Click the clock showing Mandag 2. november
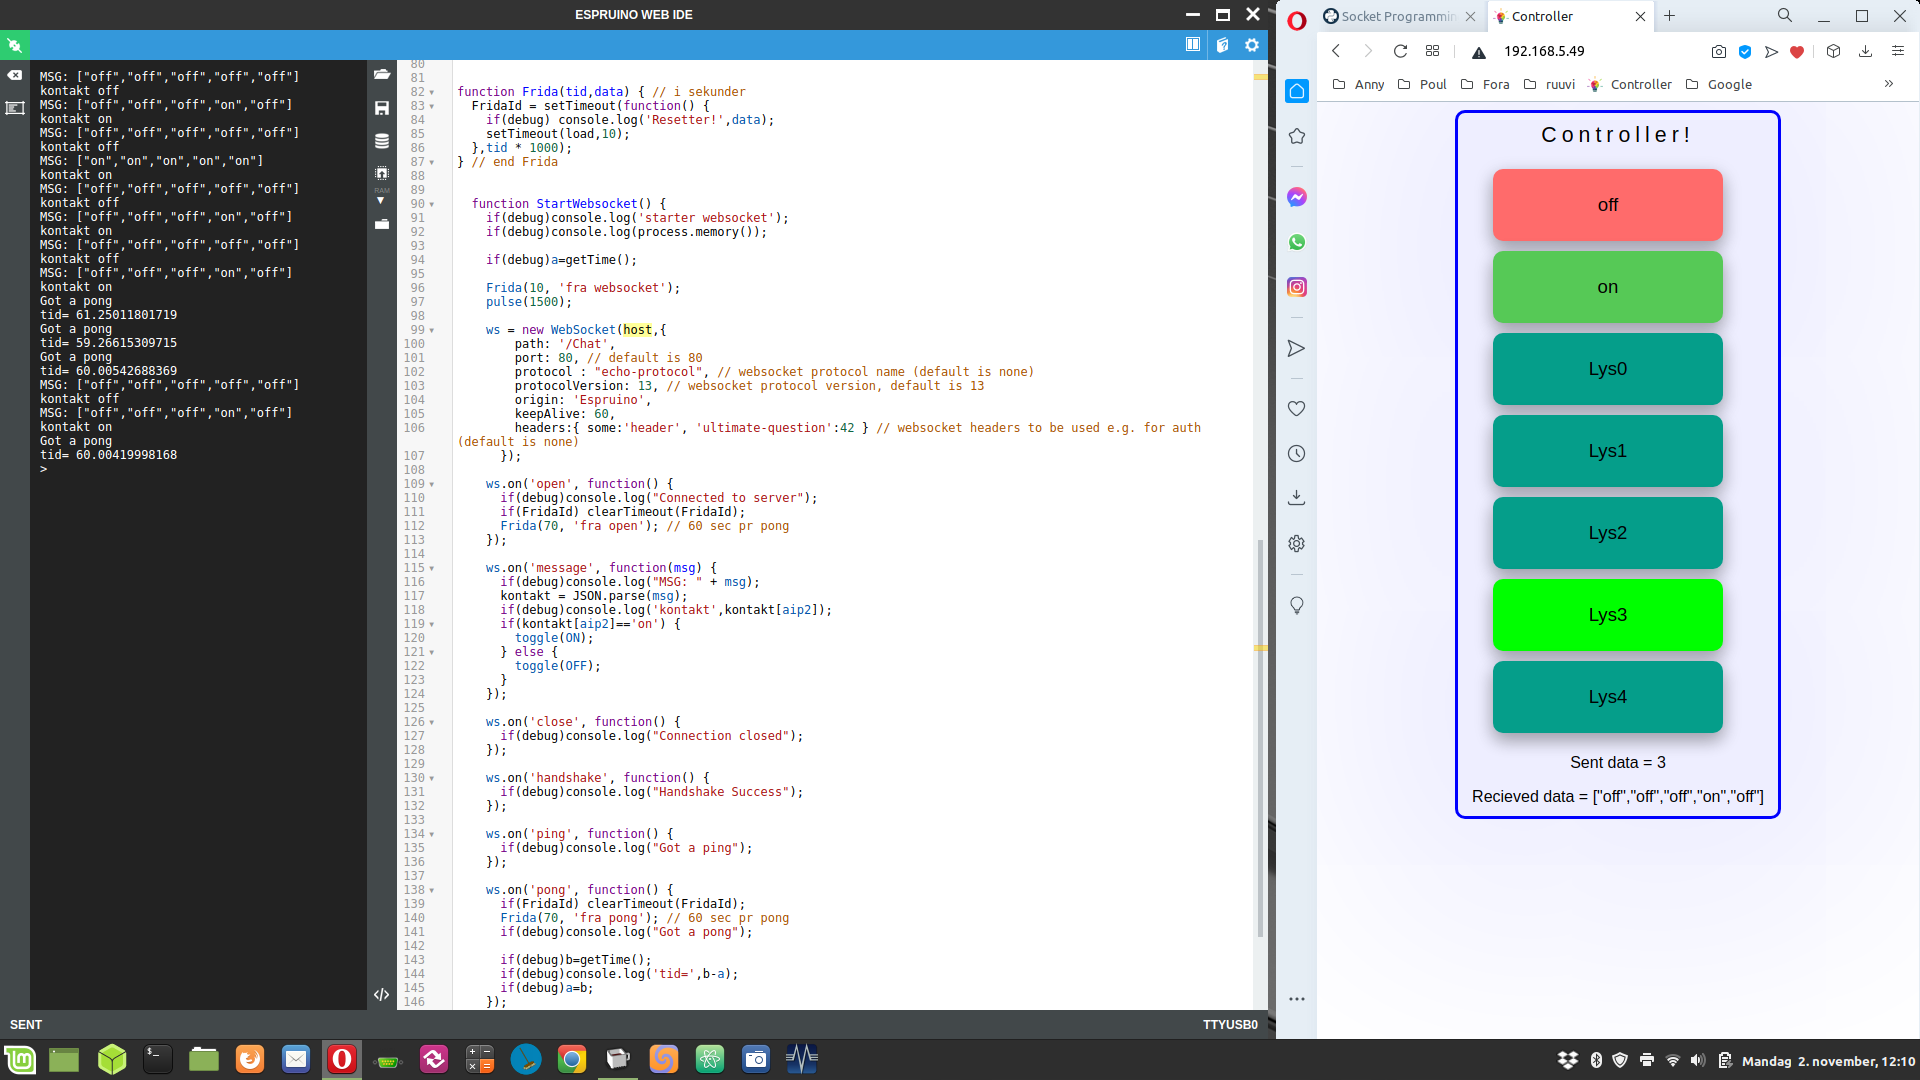Viewport: 1920px width, 1080px height. [1828, 1061]
